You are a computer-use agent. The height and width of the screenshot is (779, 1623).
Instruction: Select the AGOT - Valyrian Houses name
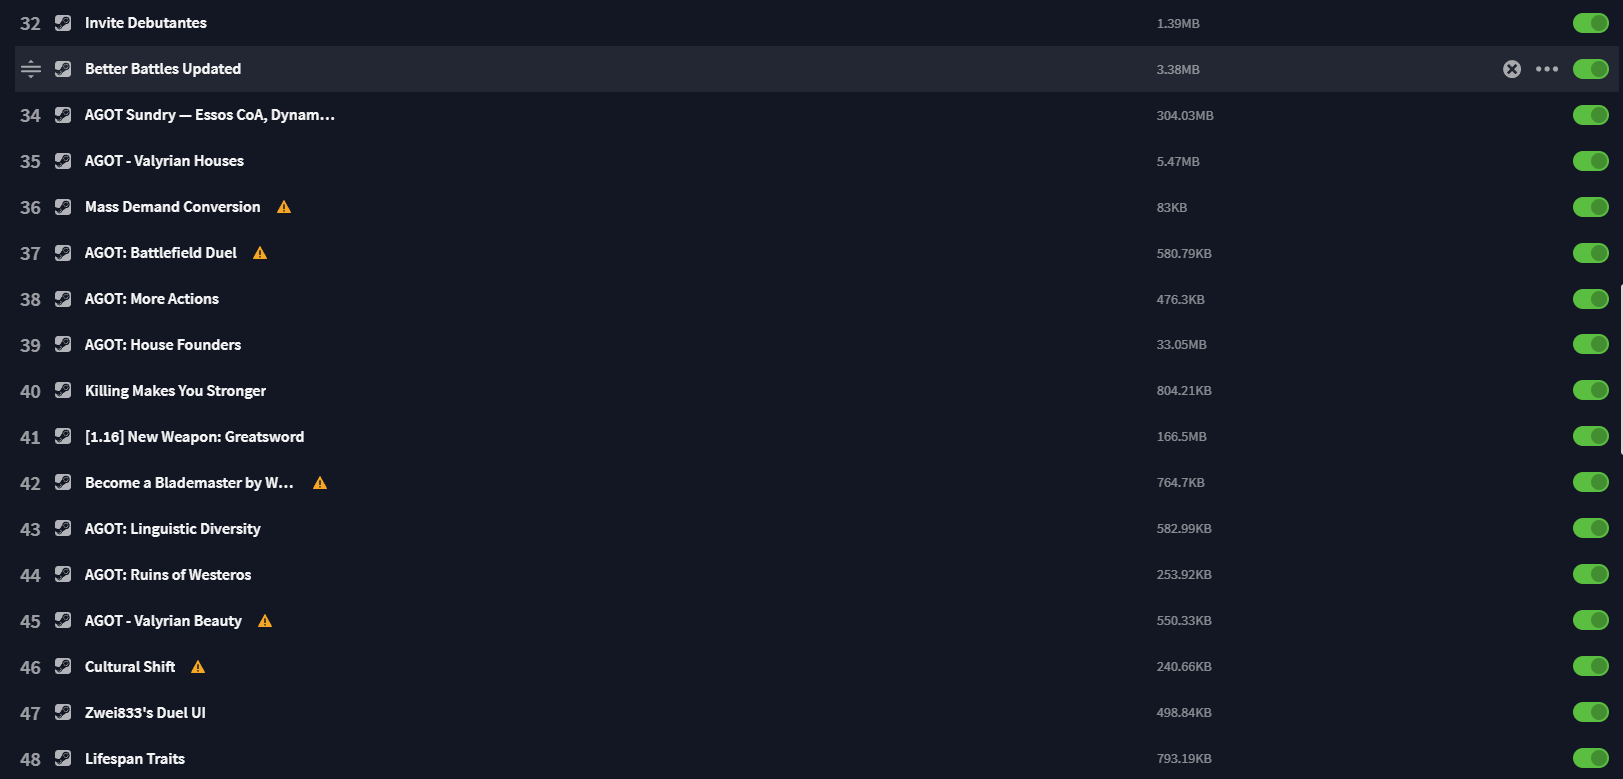coord(164,161)
